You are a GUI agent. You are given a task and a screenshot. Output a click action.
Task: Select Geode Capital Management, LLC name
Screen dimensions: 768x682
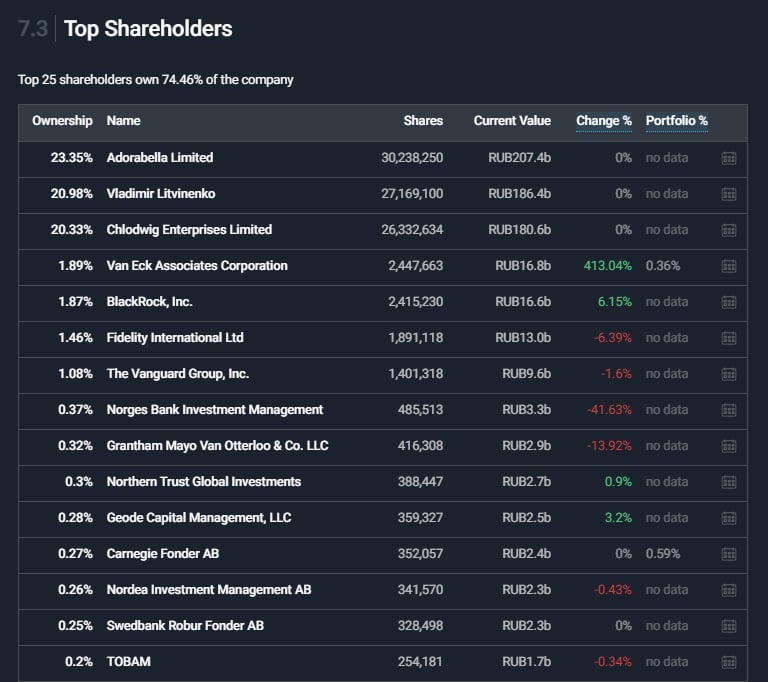[x=199, y=518]
